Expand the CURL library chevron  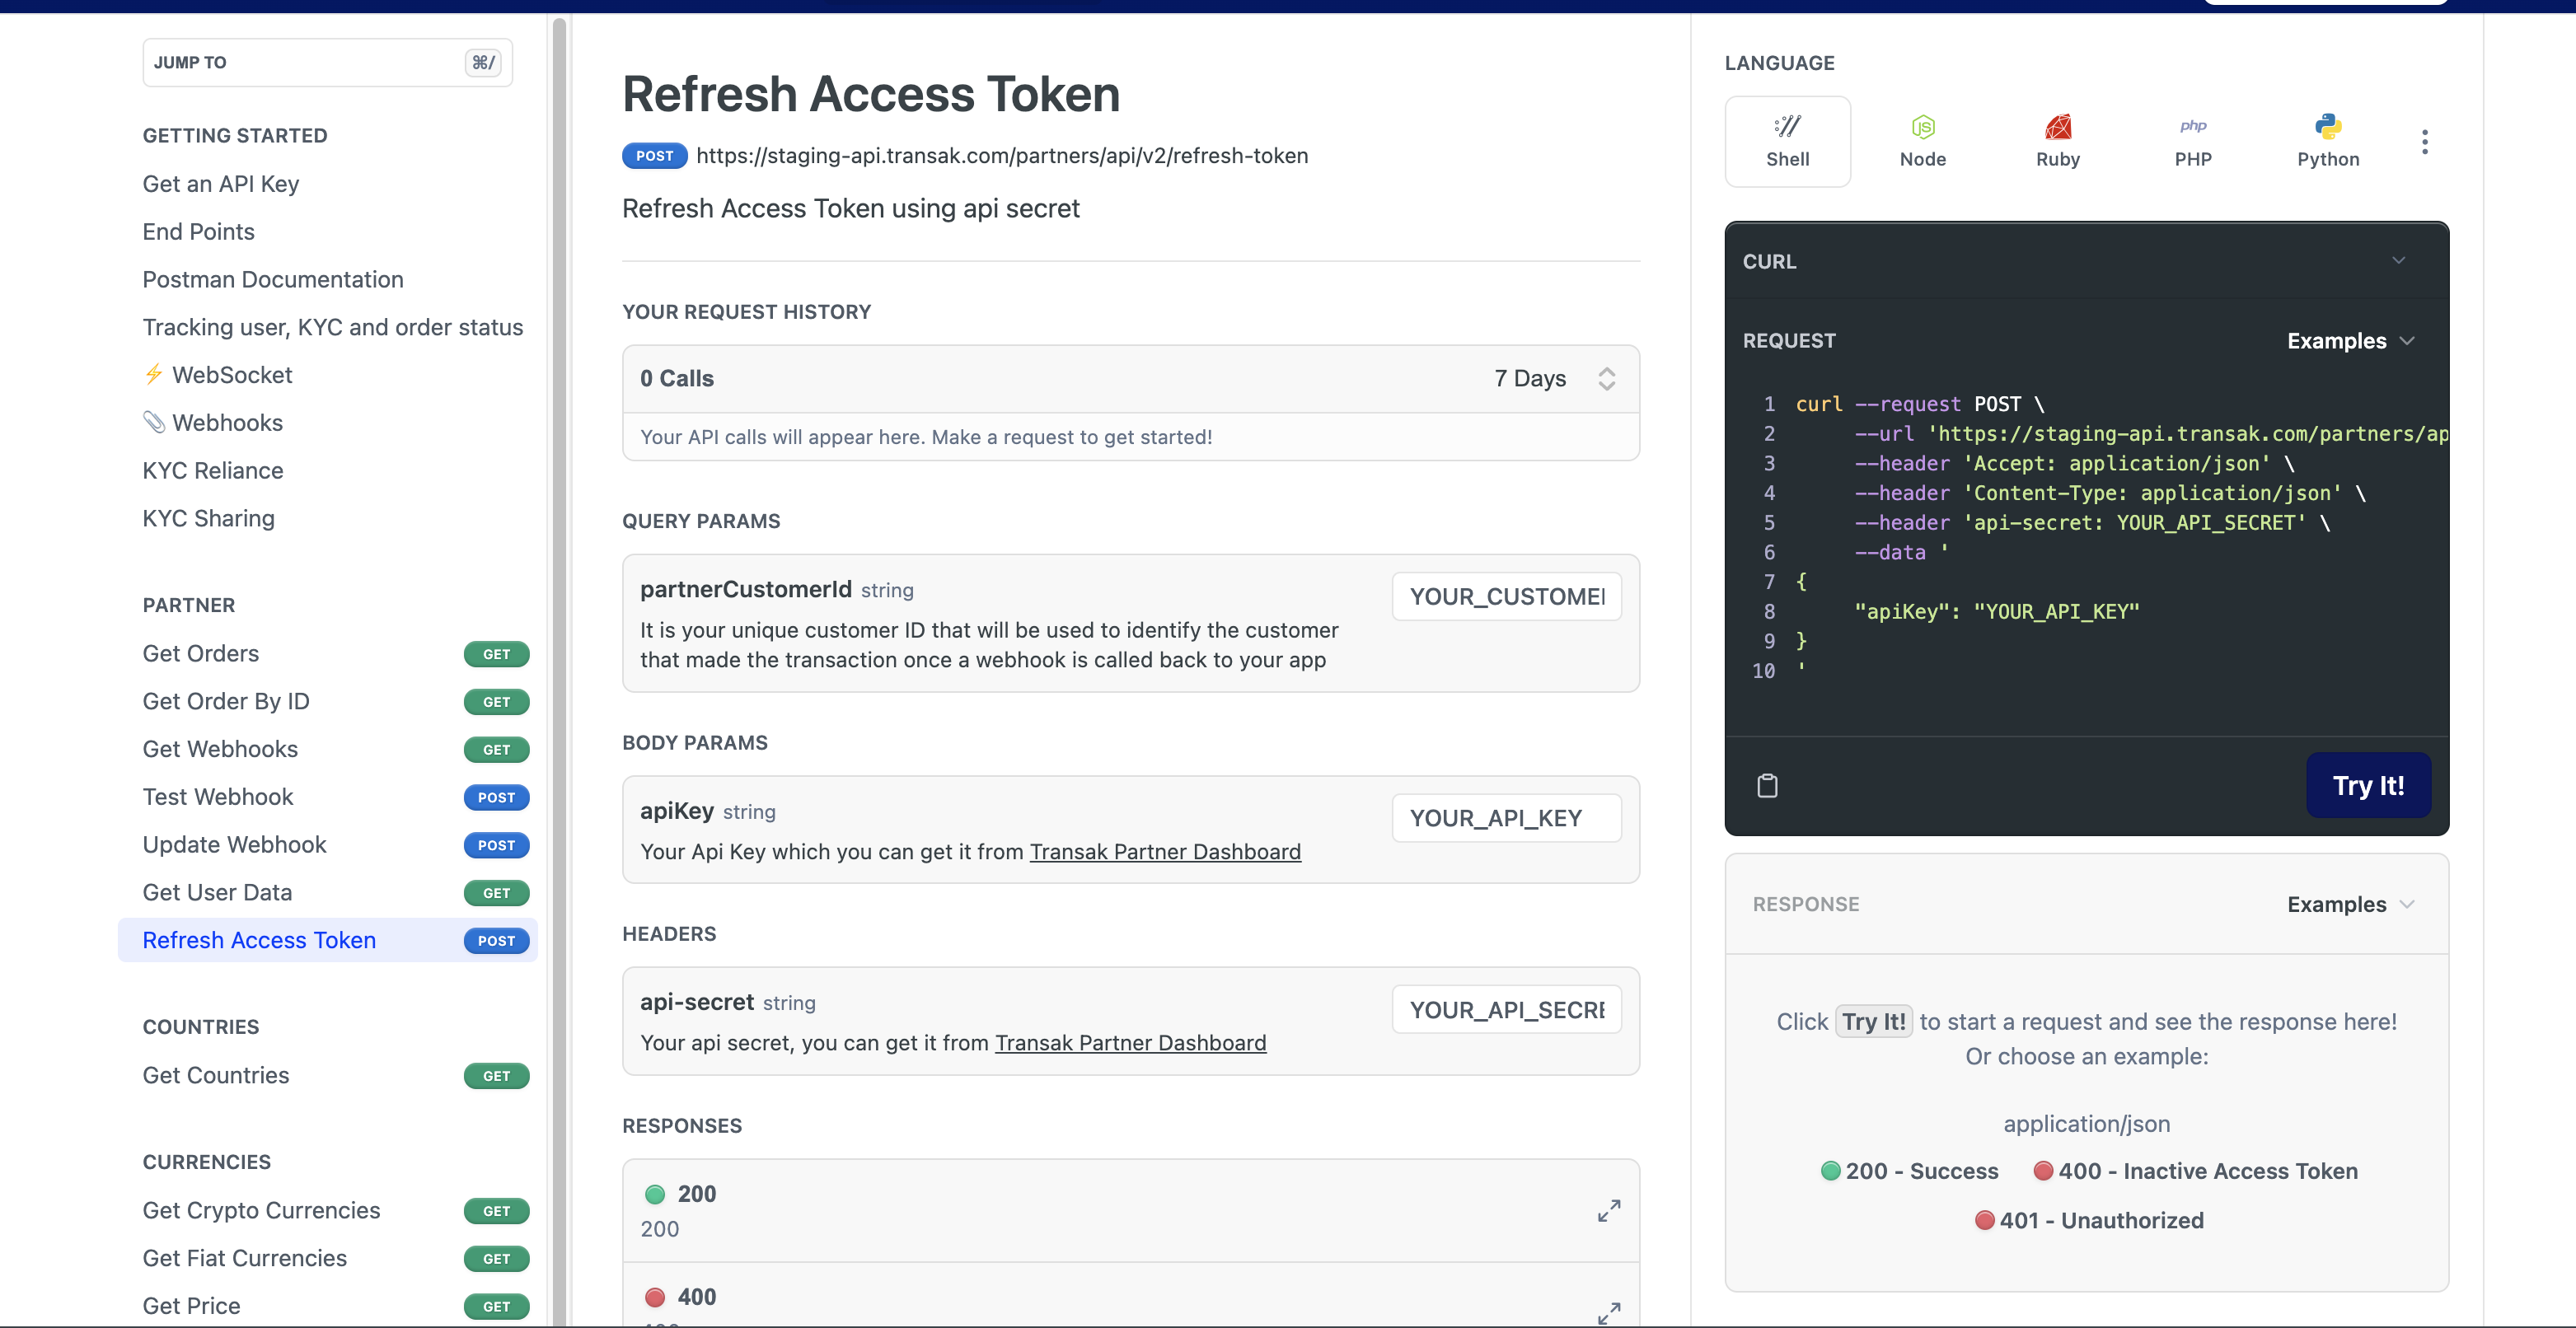(x=2398, y=261)
